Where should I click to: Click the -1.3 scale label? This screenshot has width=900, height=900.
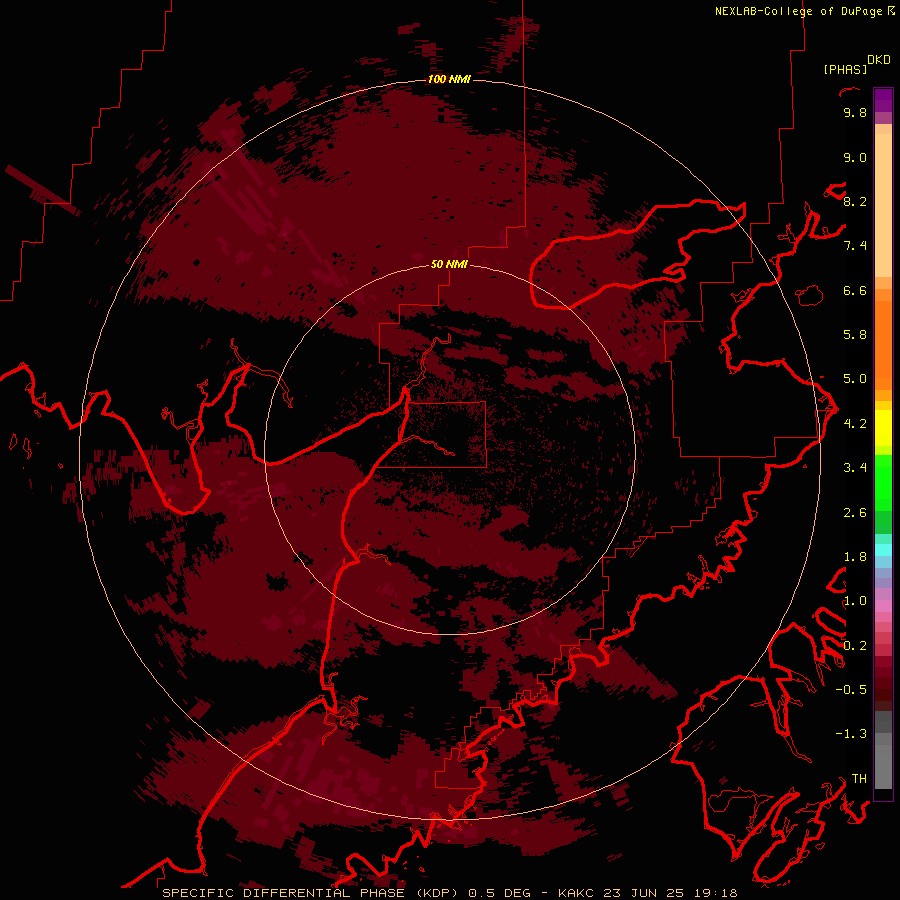pyautogui.click(x=851, y=734)
